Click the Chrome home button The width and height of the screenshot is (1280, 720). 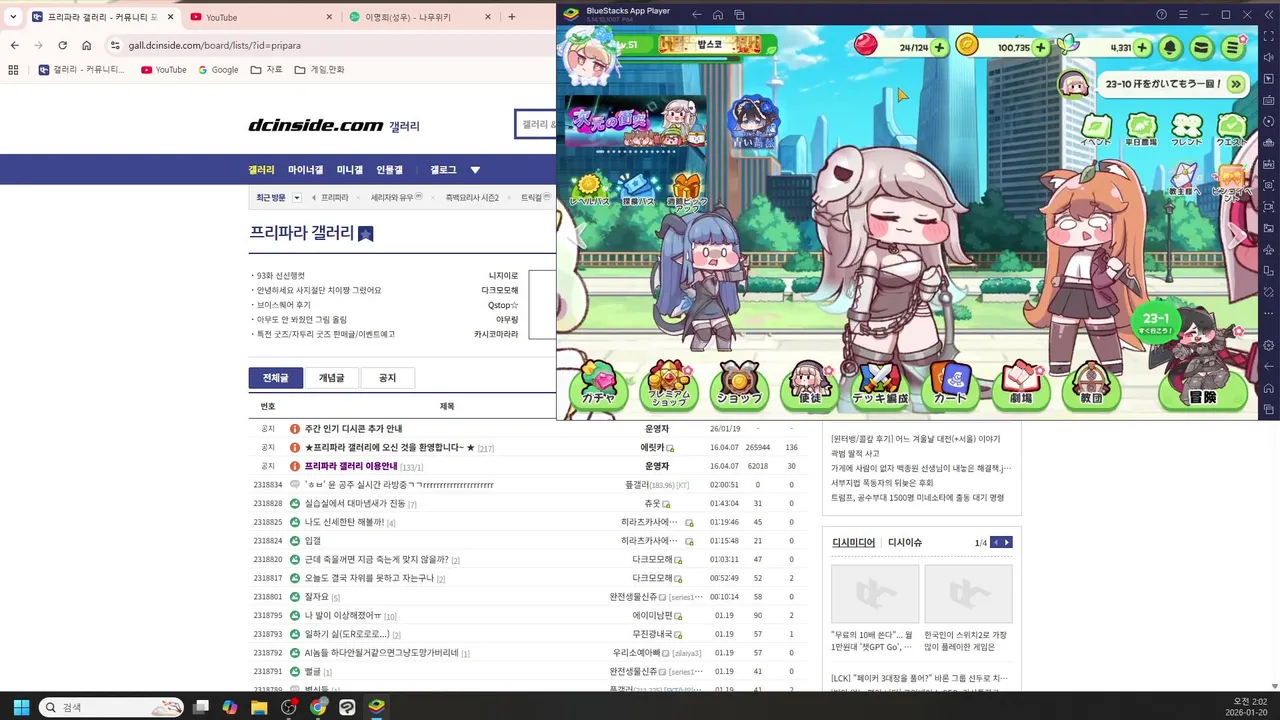pos(87,45)
